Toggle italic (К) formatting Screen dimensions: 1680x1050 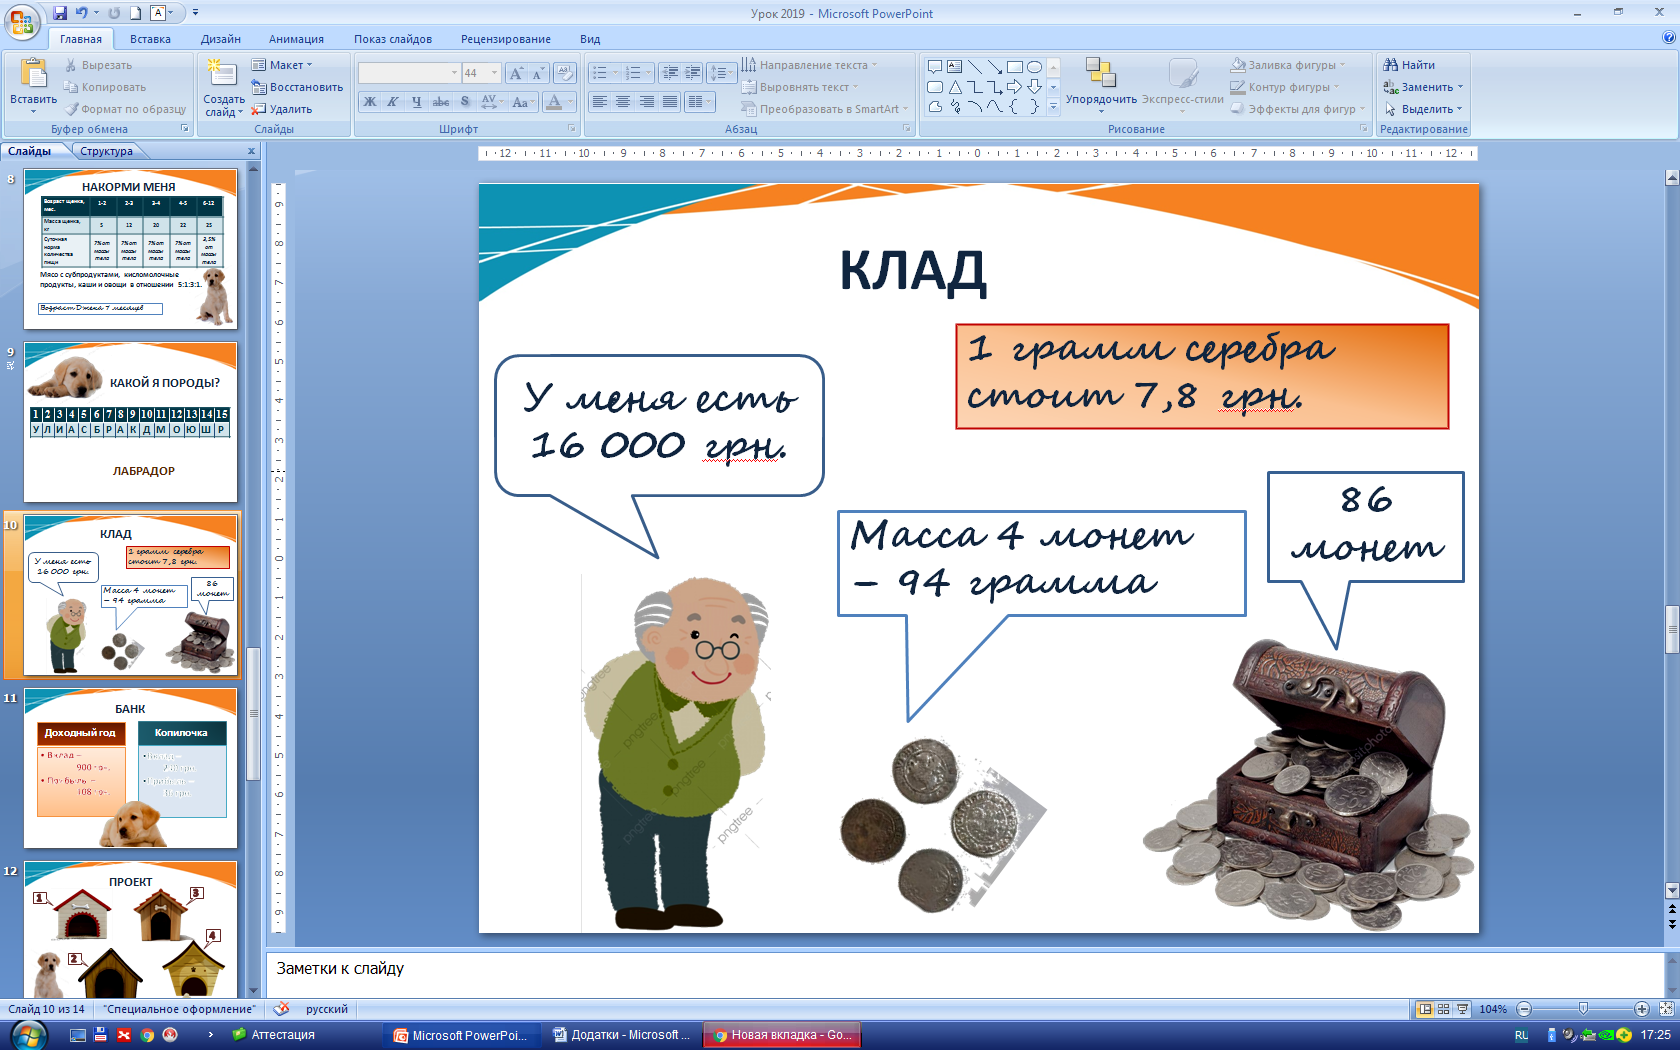[x=393, y=102]
